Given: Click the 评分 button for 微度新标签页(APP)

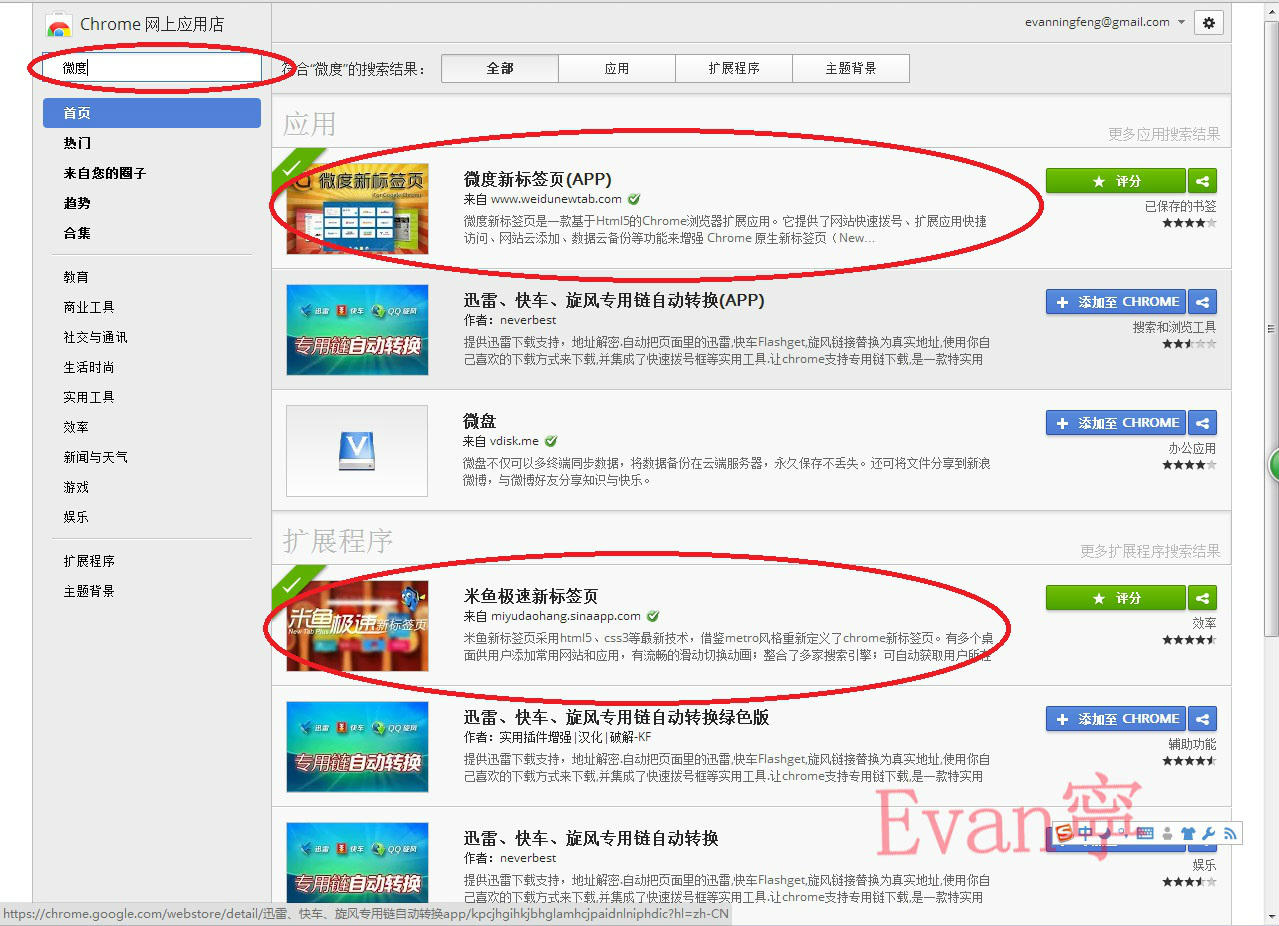Looking at the screenshot, I should tap(1116, 181).
